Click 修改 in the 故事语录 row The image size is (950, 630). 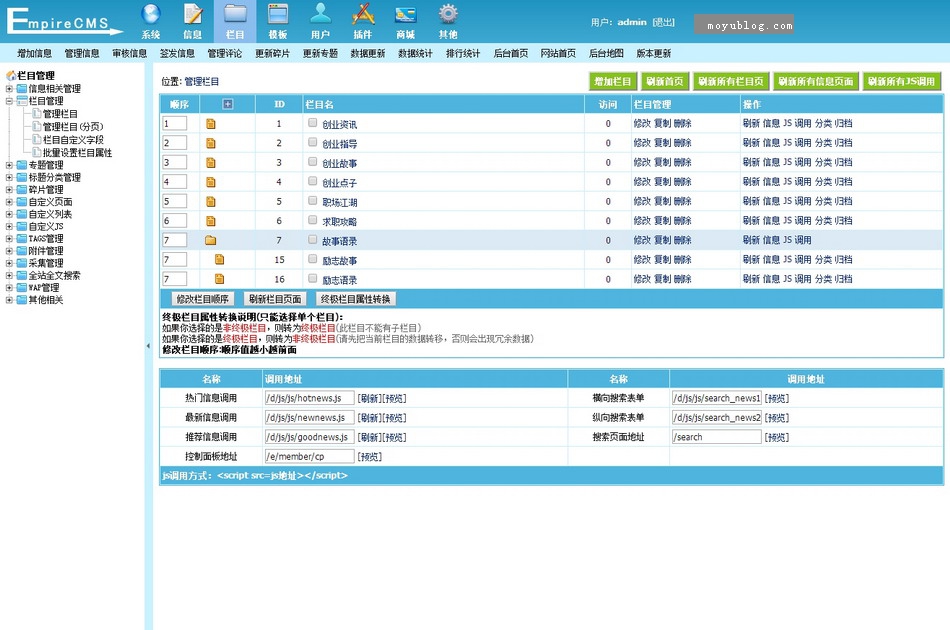pyautogui.click(x=642, y=240)
